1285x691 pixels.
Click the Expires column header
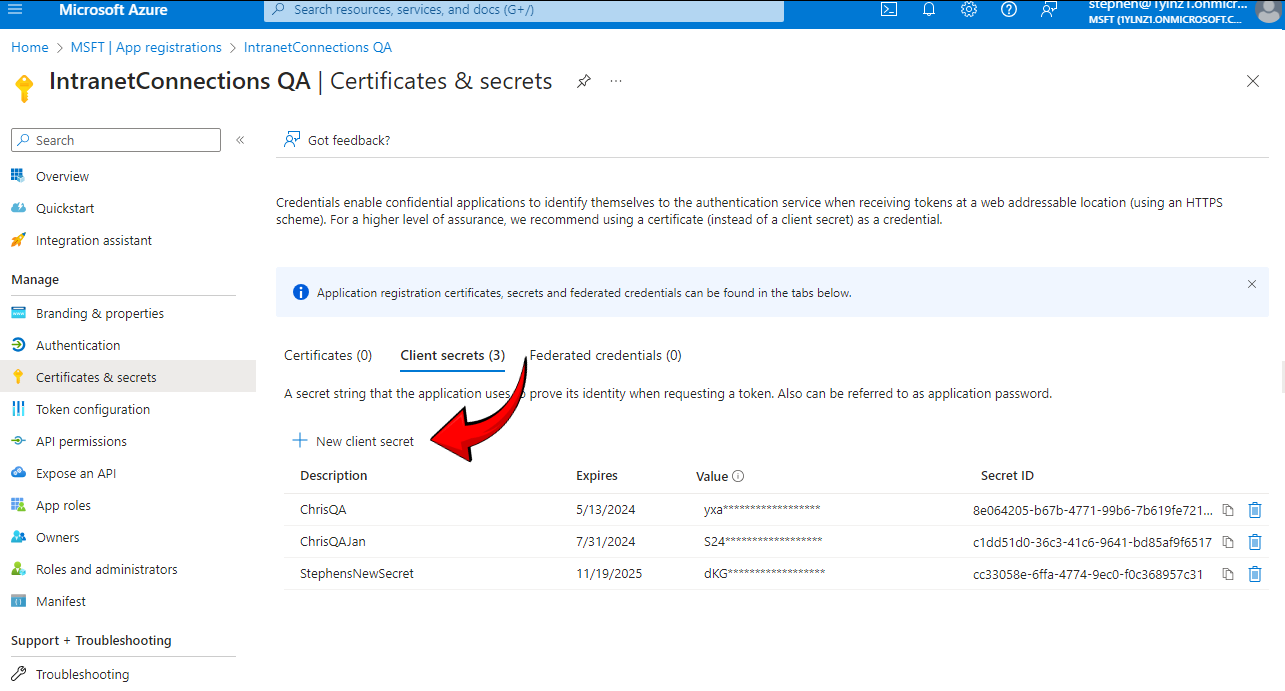tap(597, 476)
